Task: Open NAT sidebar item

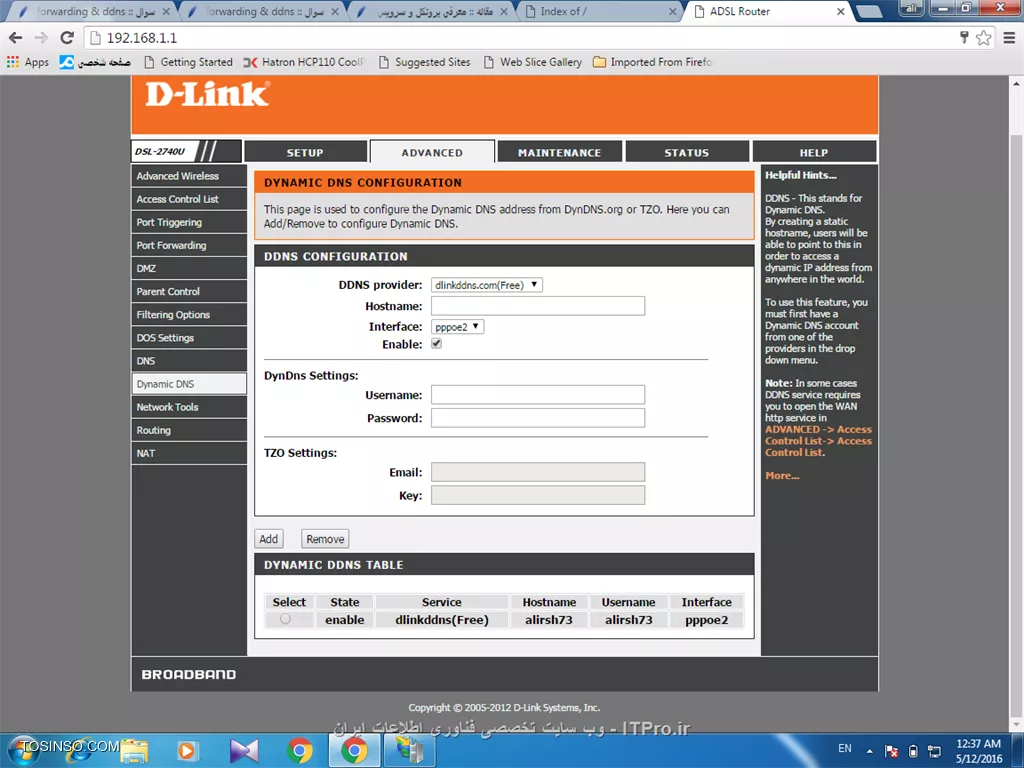Action: click(189, 453)
